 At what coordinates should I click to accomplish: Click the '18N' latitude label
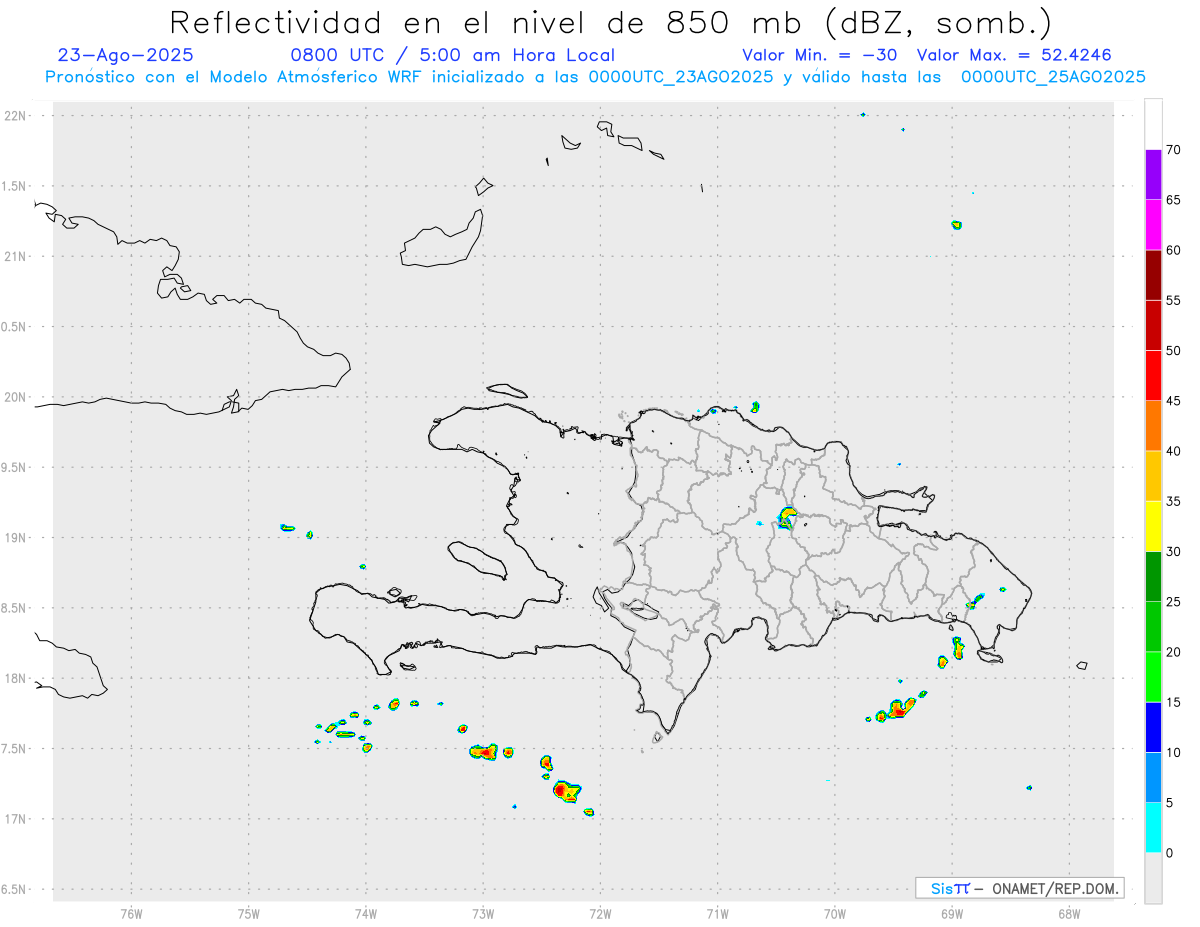(x=15, y=678)
